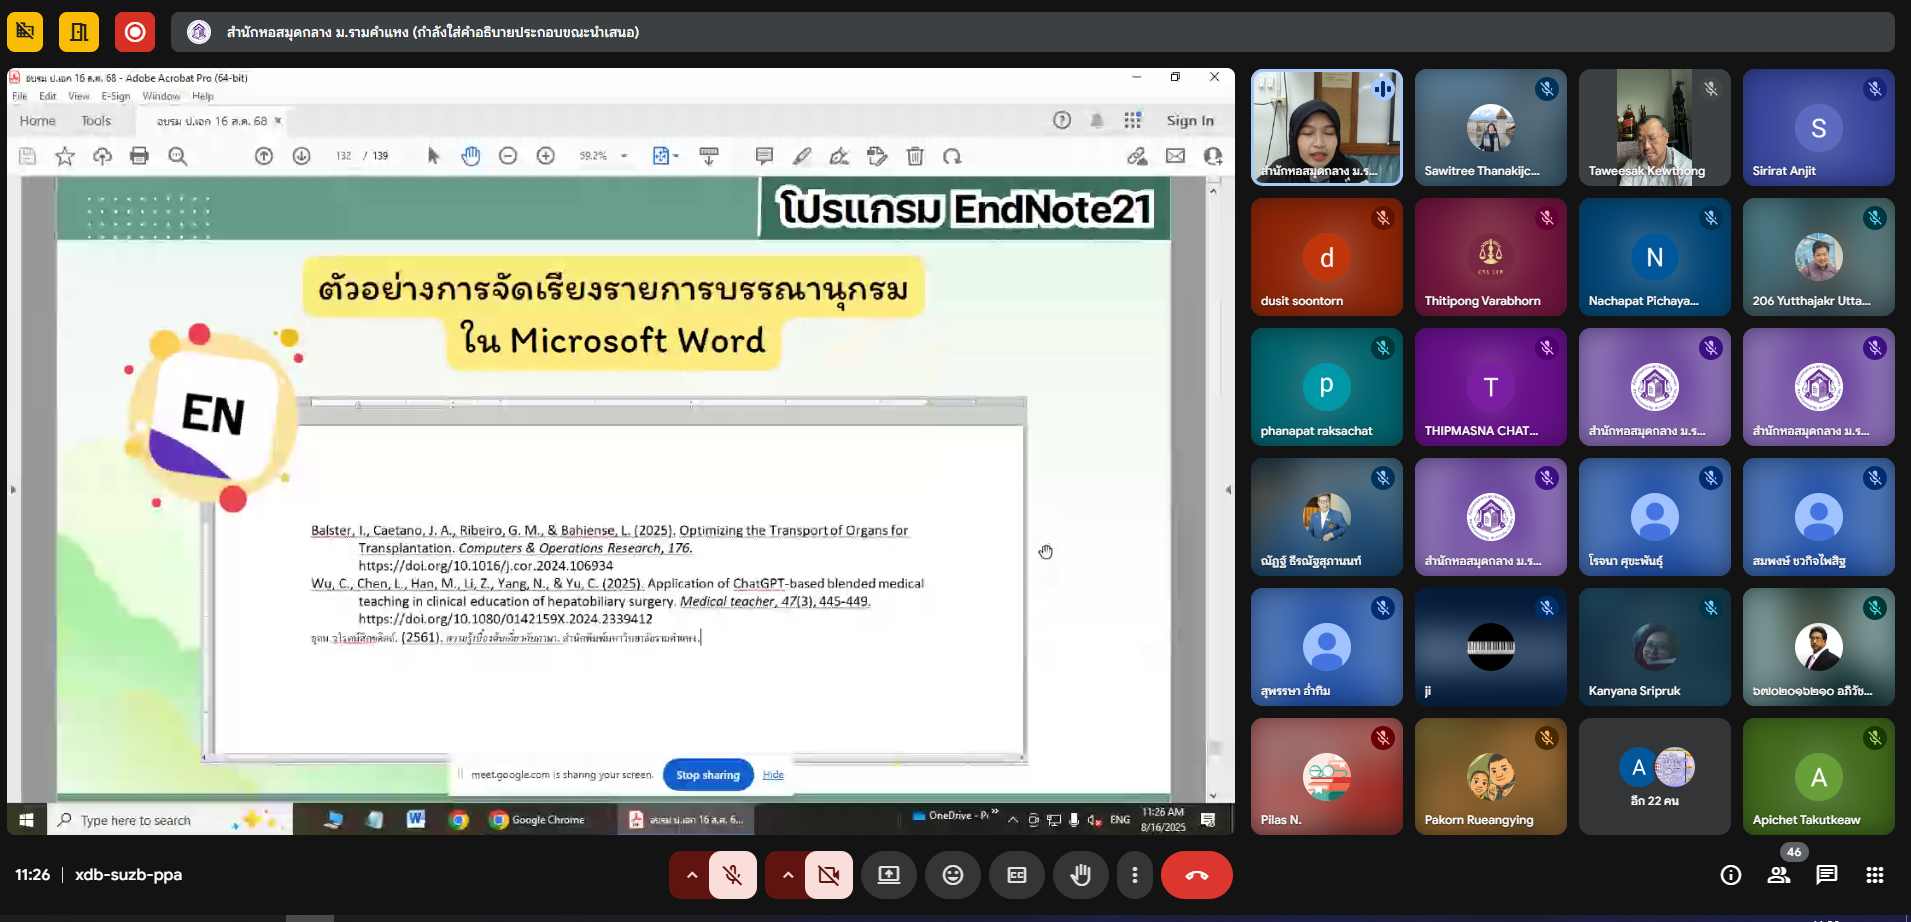
Task: Click the Zoom out minus icon
Action: [x=508, y=156]
